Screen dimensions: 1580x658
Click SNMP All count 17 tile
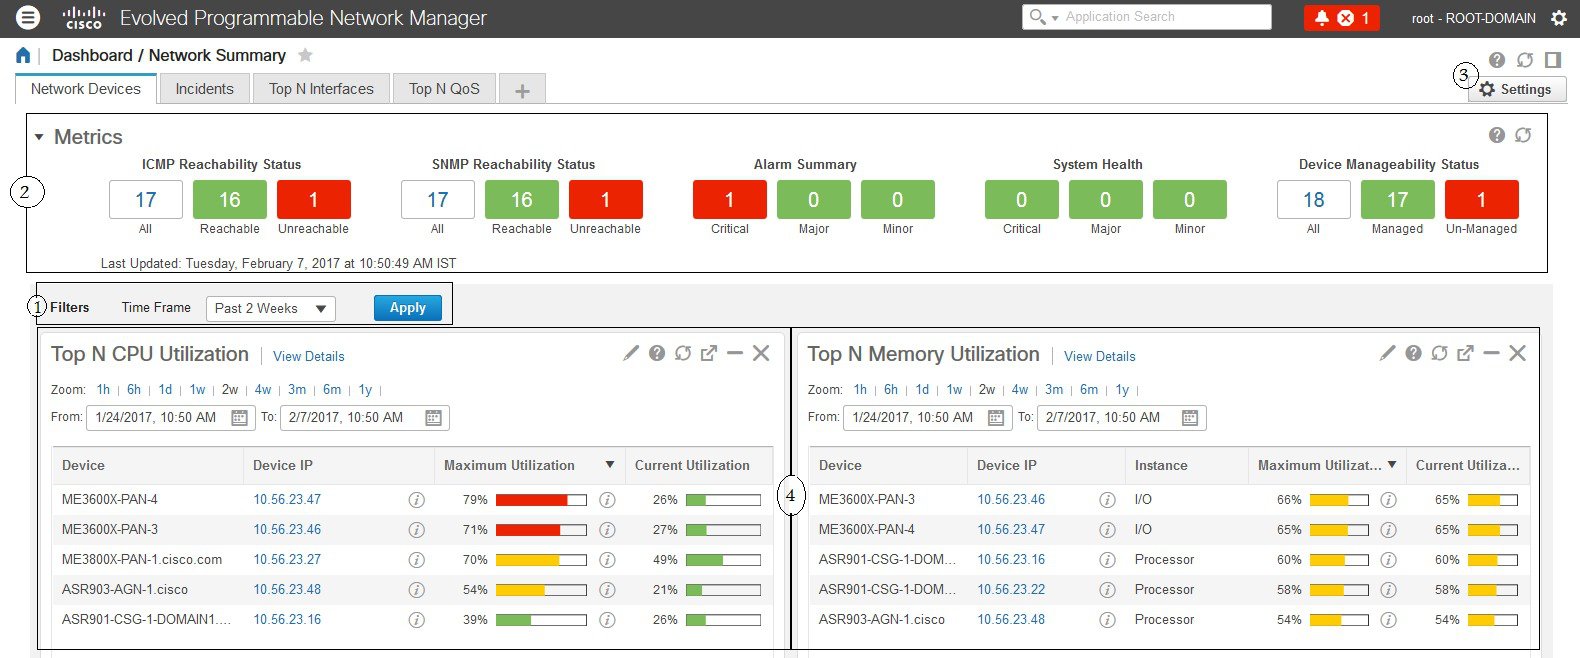click(438, 200)
